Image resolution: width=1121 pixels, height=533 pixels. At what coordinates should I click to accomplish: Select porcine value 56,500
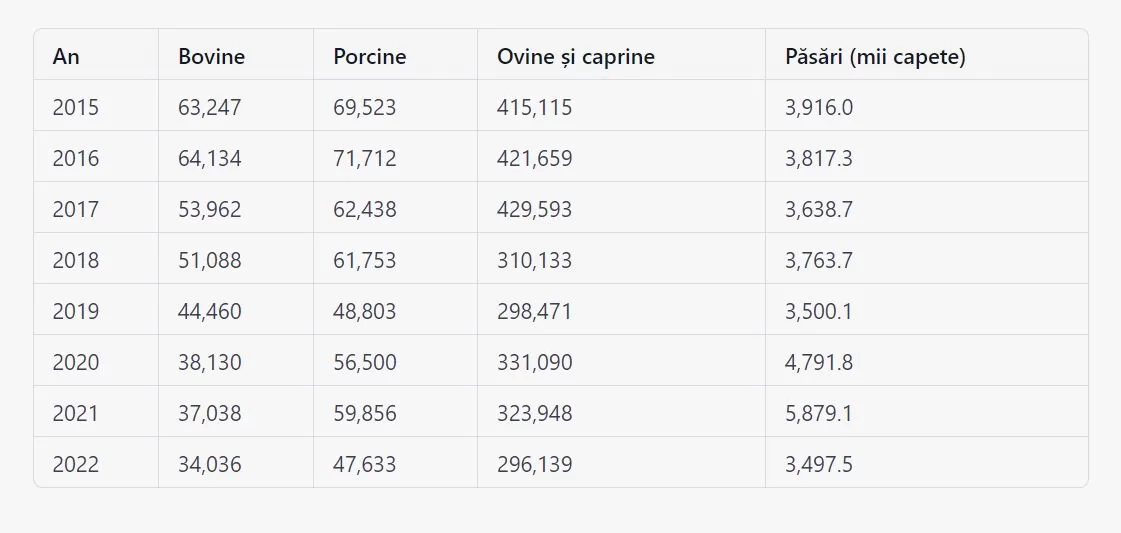pyautogui.click(x=365, y=362)
